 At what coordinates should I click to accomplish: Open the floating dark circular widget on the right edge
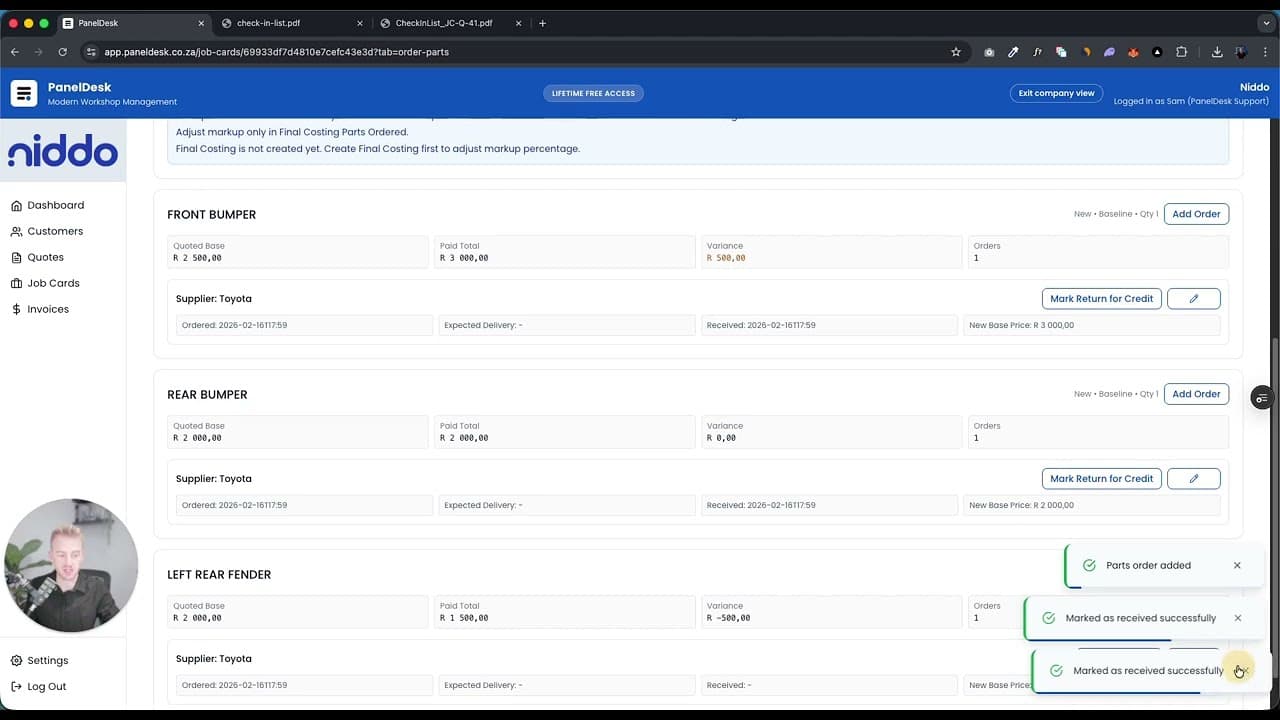tap(1261, 398)
